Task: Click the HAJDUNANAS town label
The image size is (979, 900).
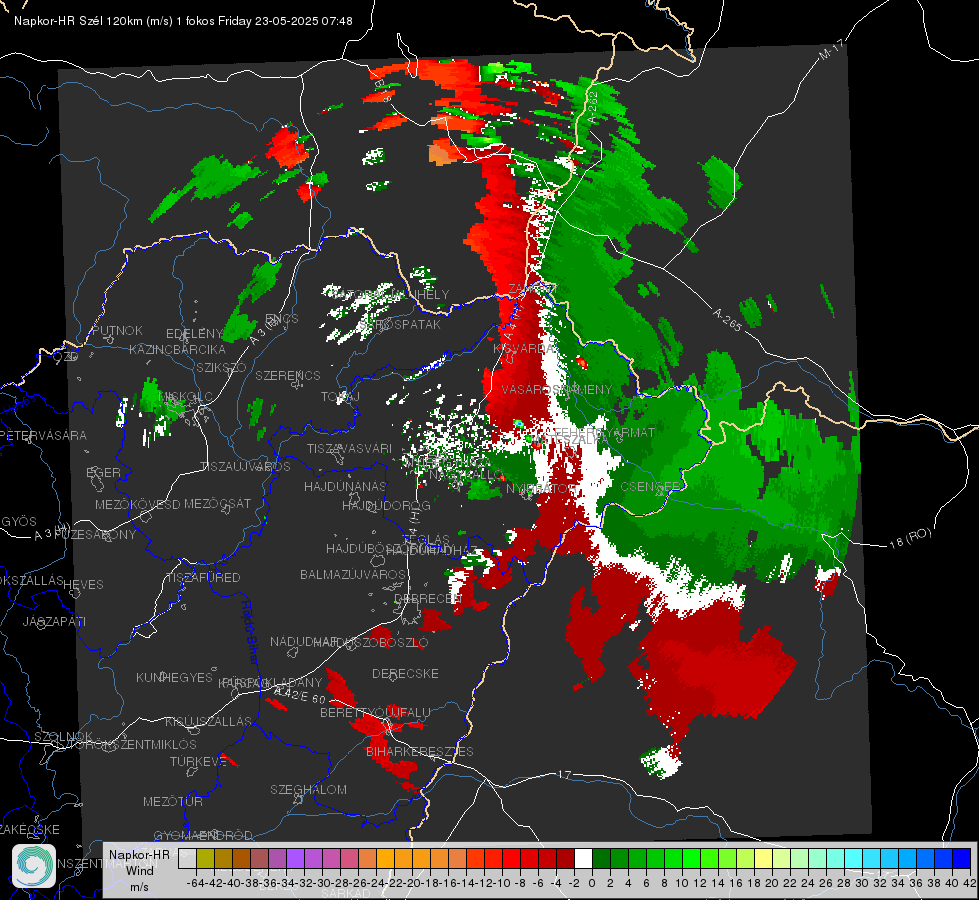Action: tap(345, 486)
